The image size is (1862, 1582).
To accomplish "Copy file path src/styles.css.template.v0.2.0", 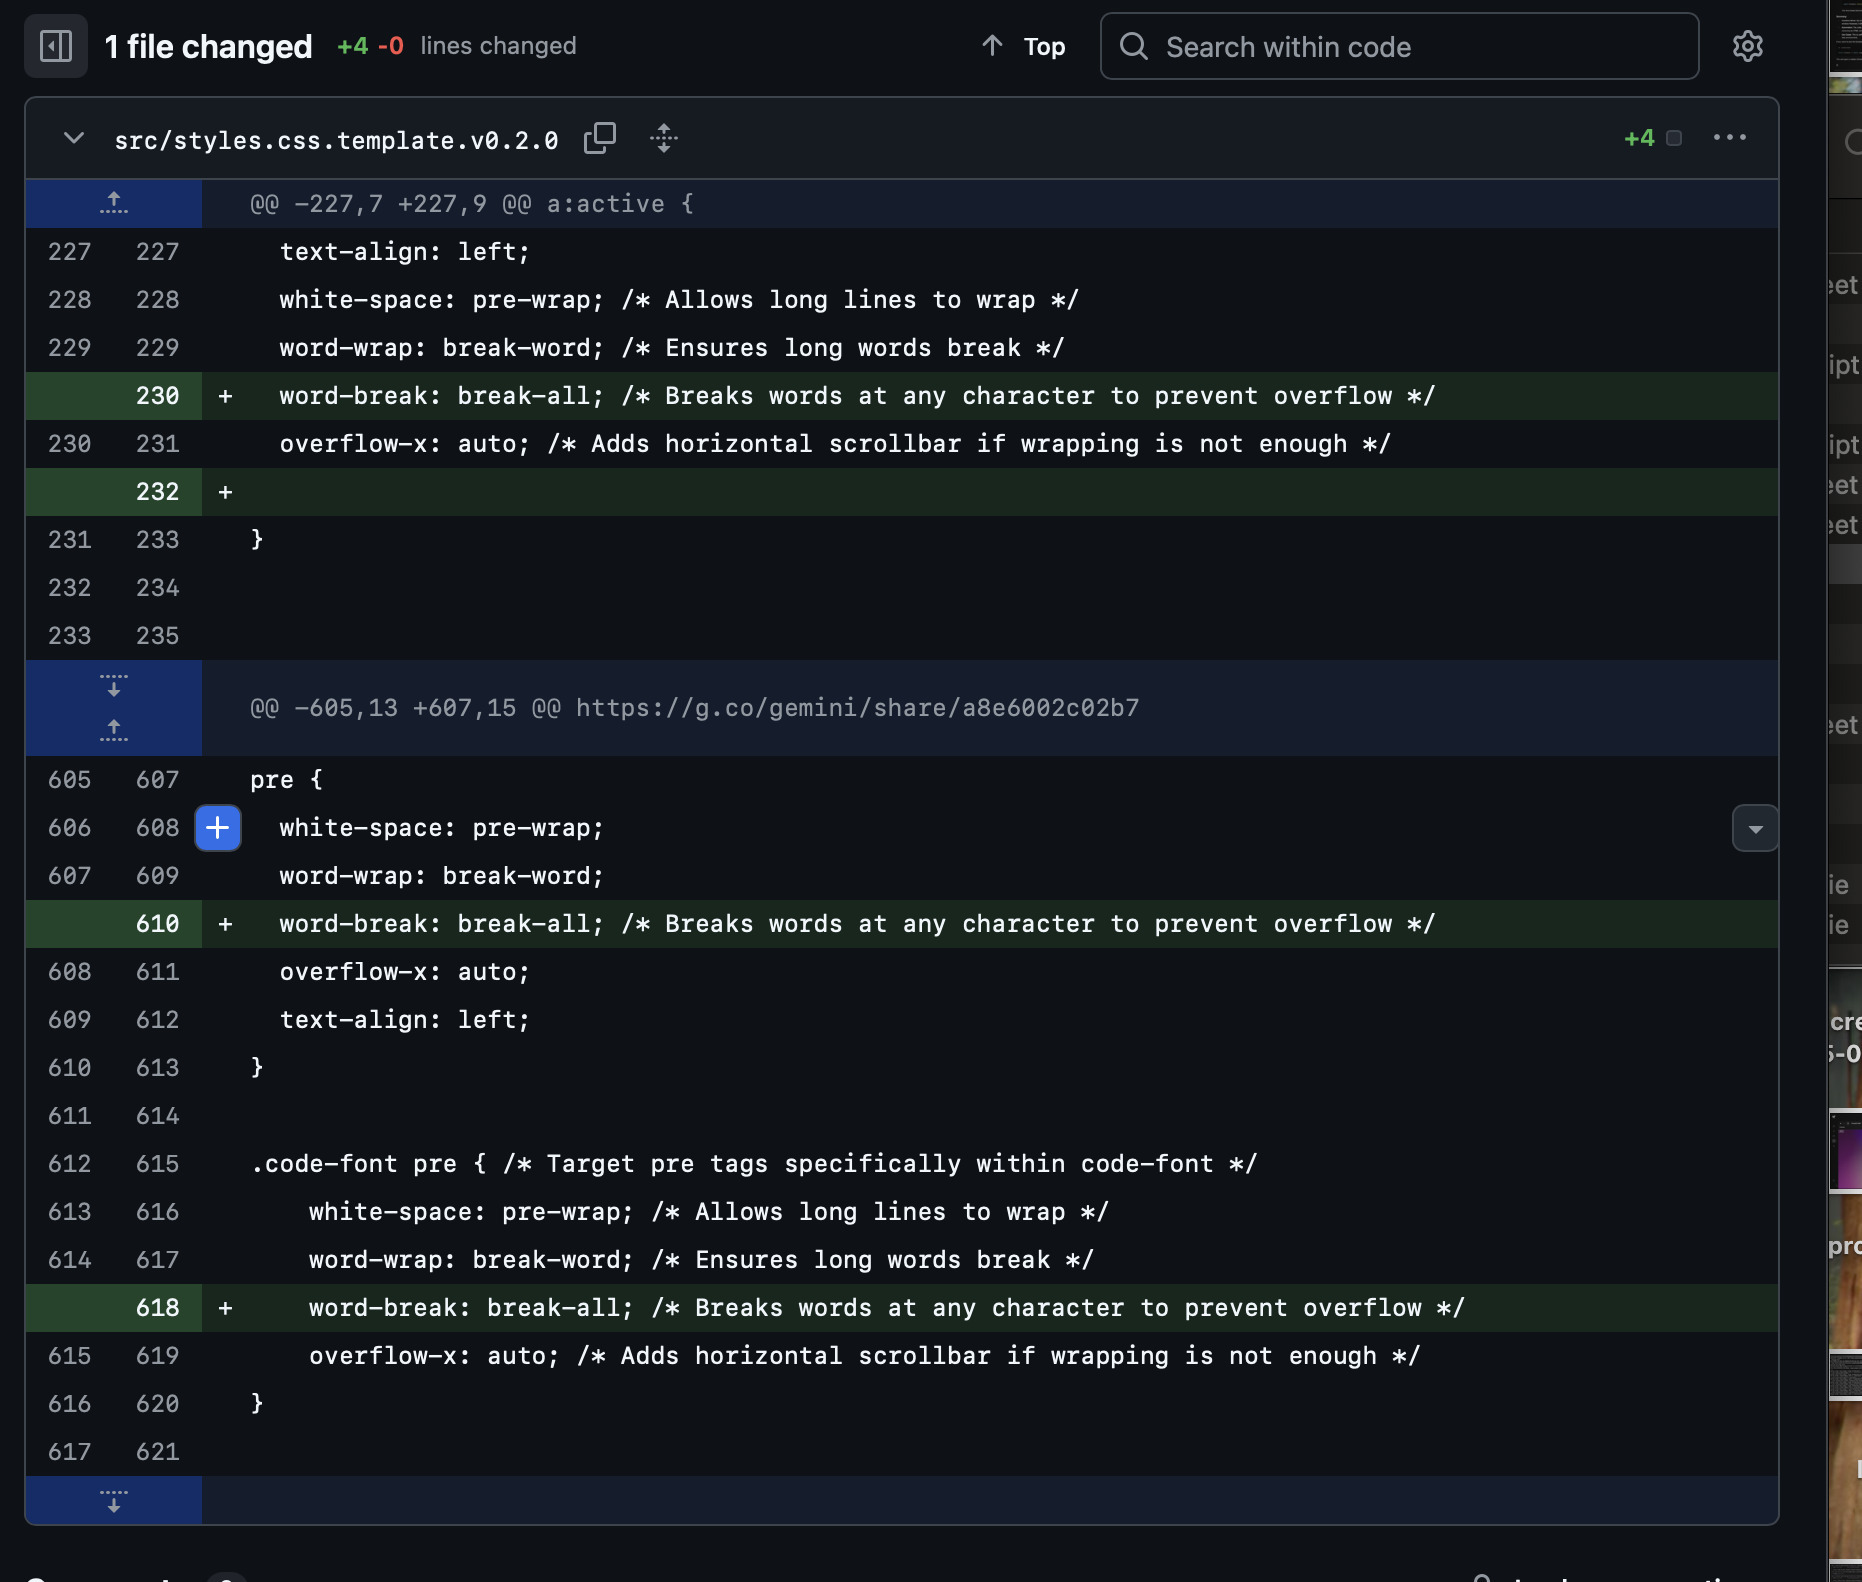I will point(600,138).
